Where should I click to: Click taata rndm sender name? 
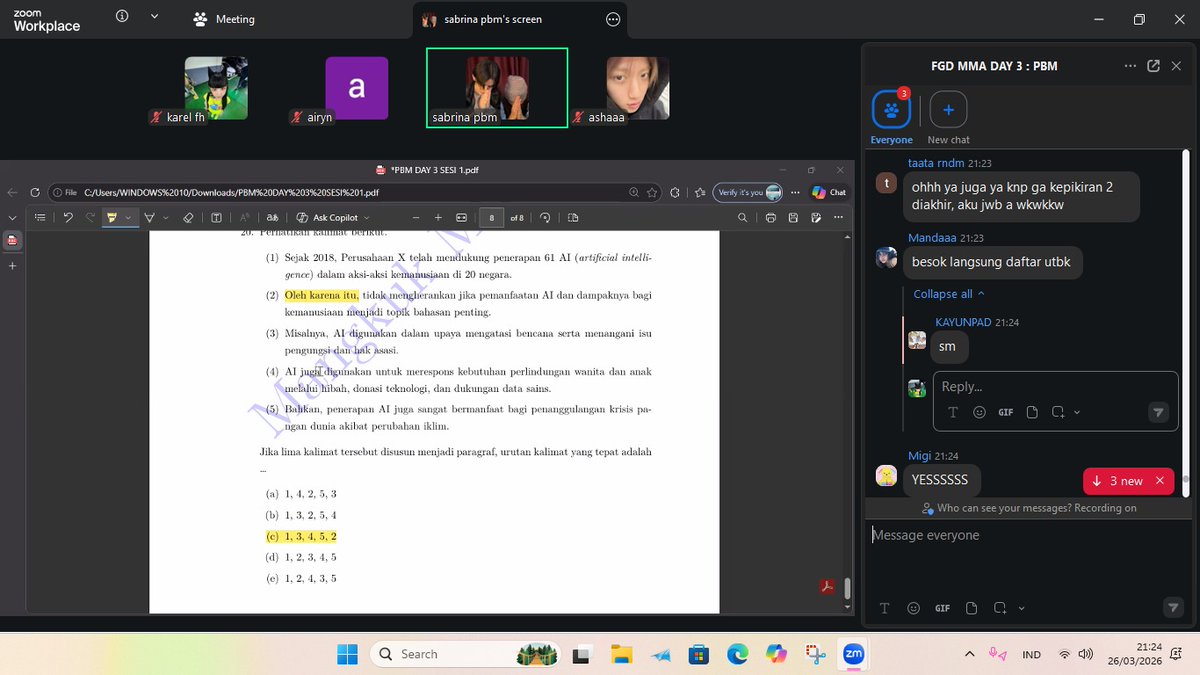coord(936,163)
